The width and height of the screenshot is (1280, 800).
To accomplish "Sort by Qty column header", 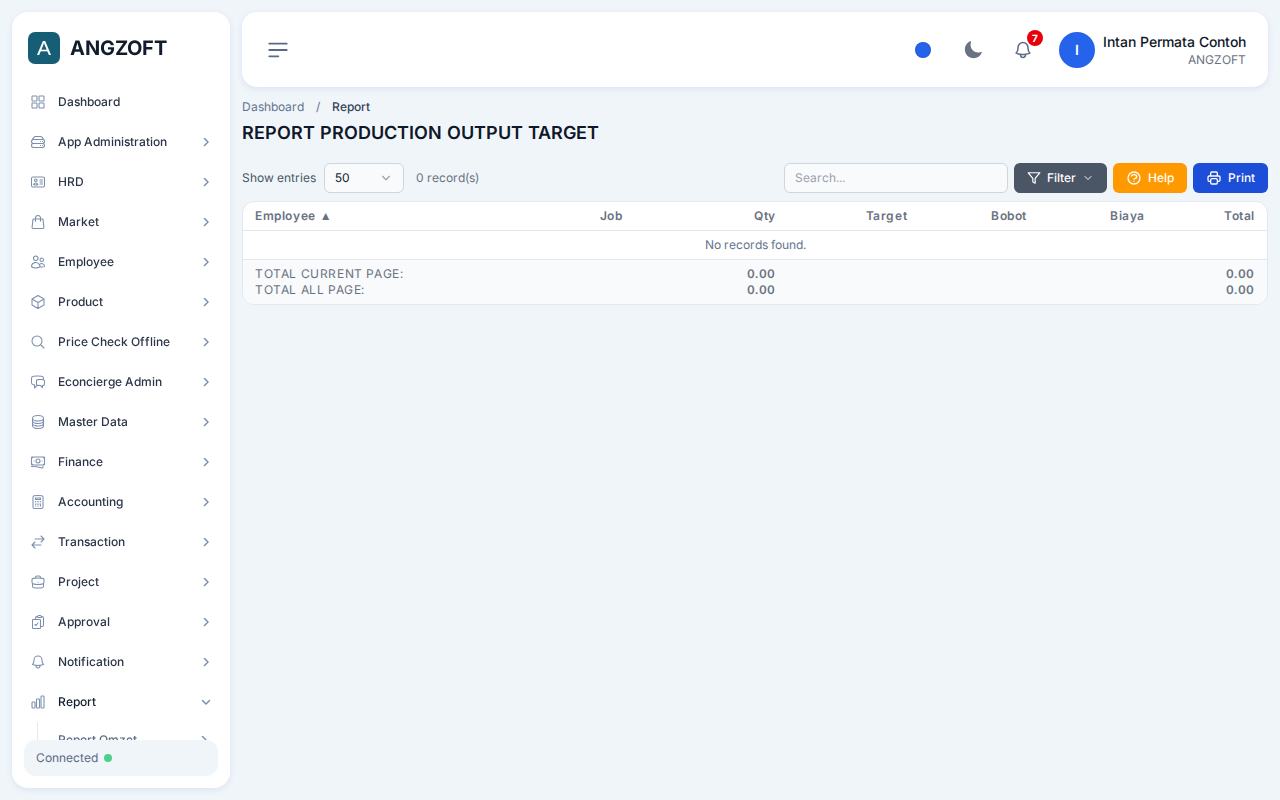I will 764,216.
